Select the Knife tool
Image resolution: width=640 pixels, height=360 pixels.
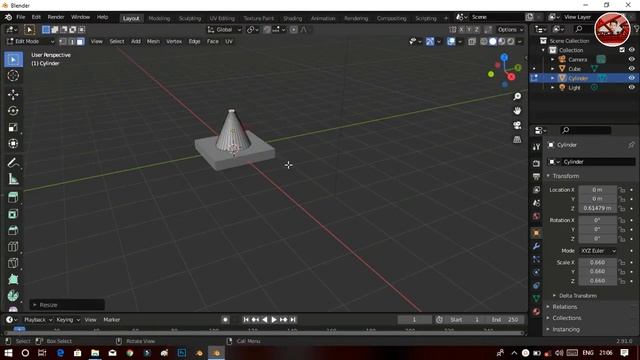[x=13, y=263]
